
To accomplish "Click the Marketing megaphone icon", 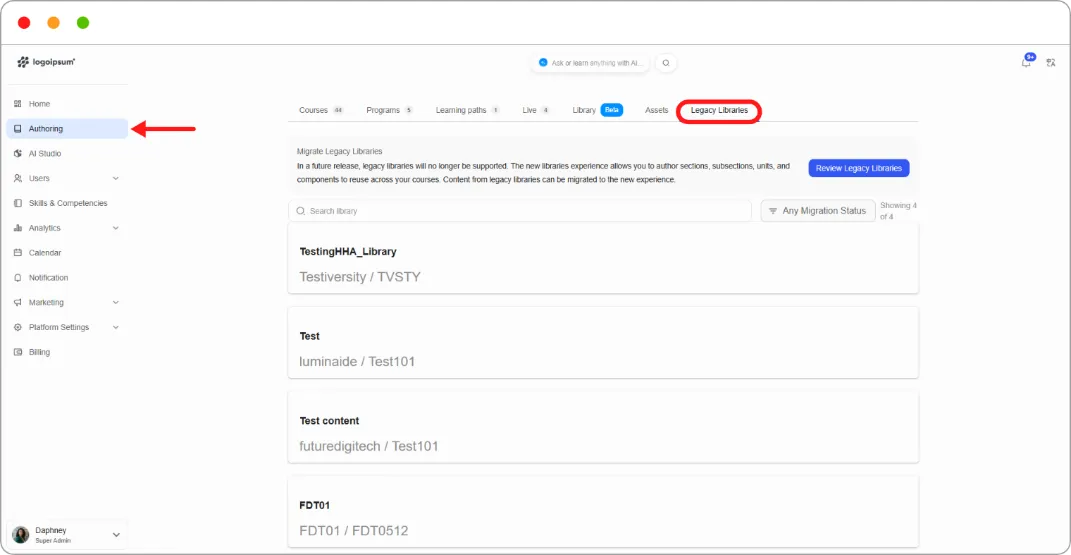I will (x=18, y=302).
